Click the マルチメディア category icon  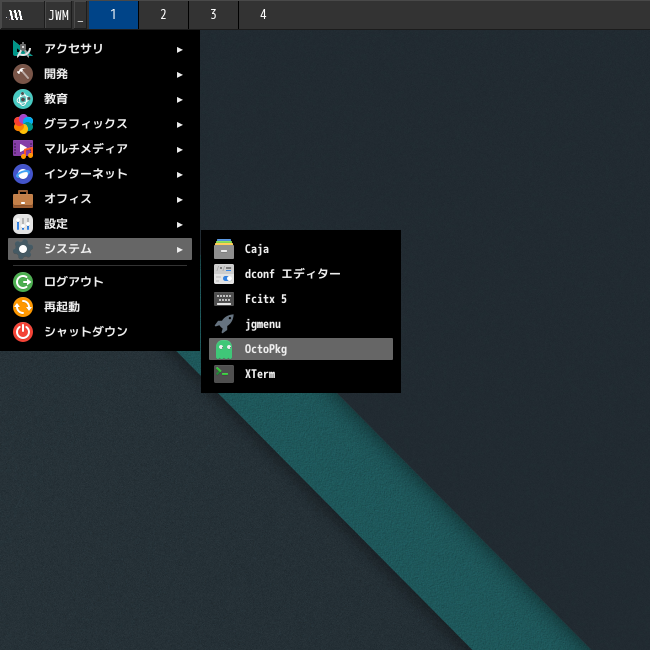[23, 149]
